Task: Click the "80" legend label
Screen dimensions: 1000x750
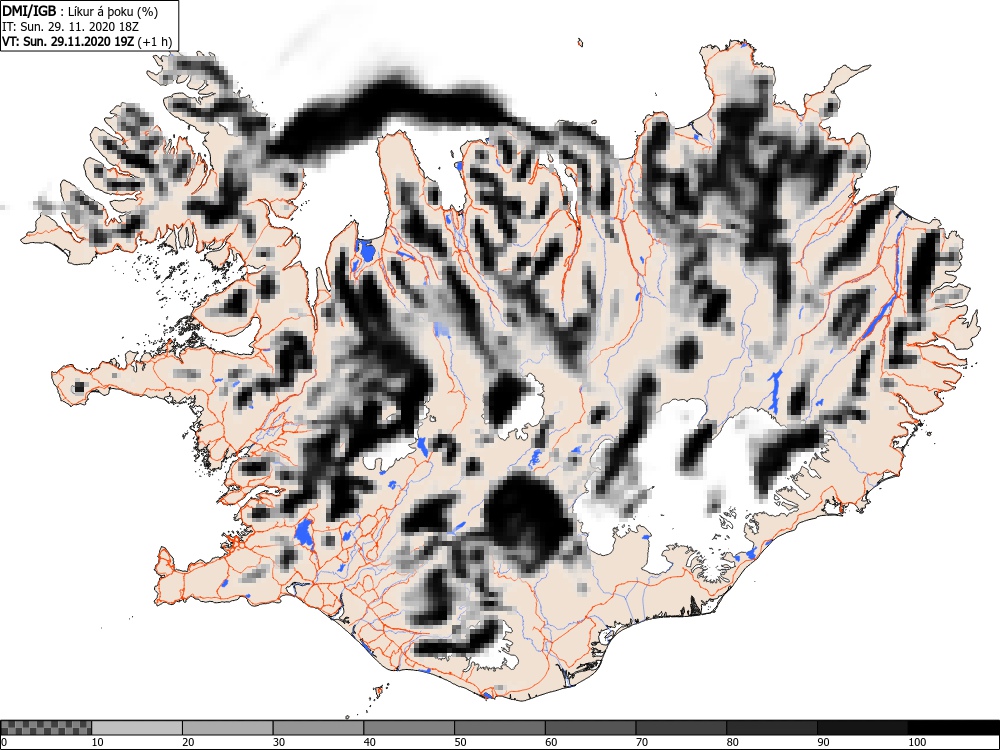Action: point(733,742)
